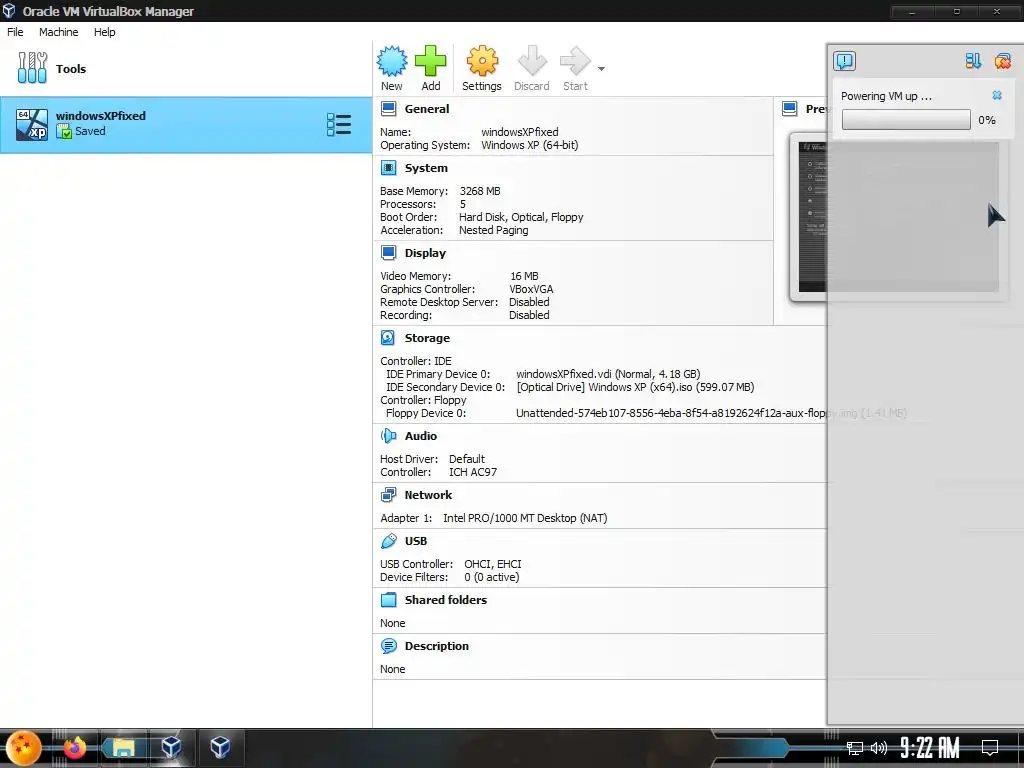This screenshot has height=768, width=1024.
Task: Open the Action Center notification icon
Action: 990,748
